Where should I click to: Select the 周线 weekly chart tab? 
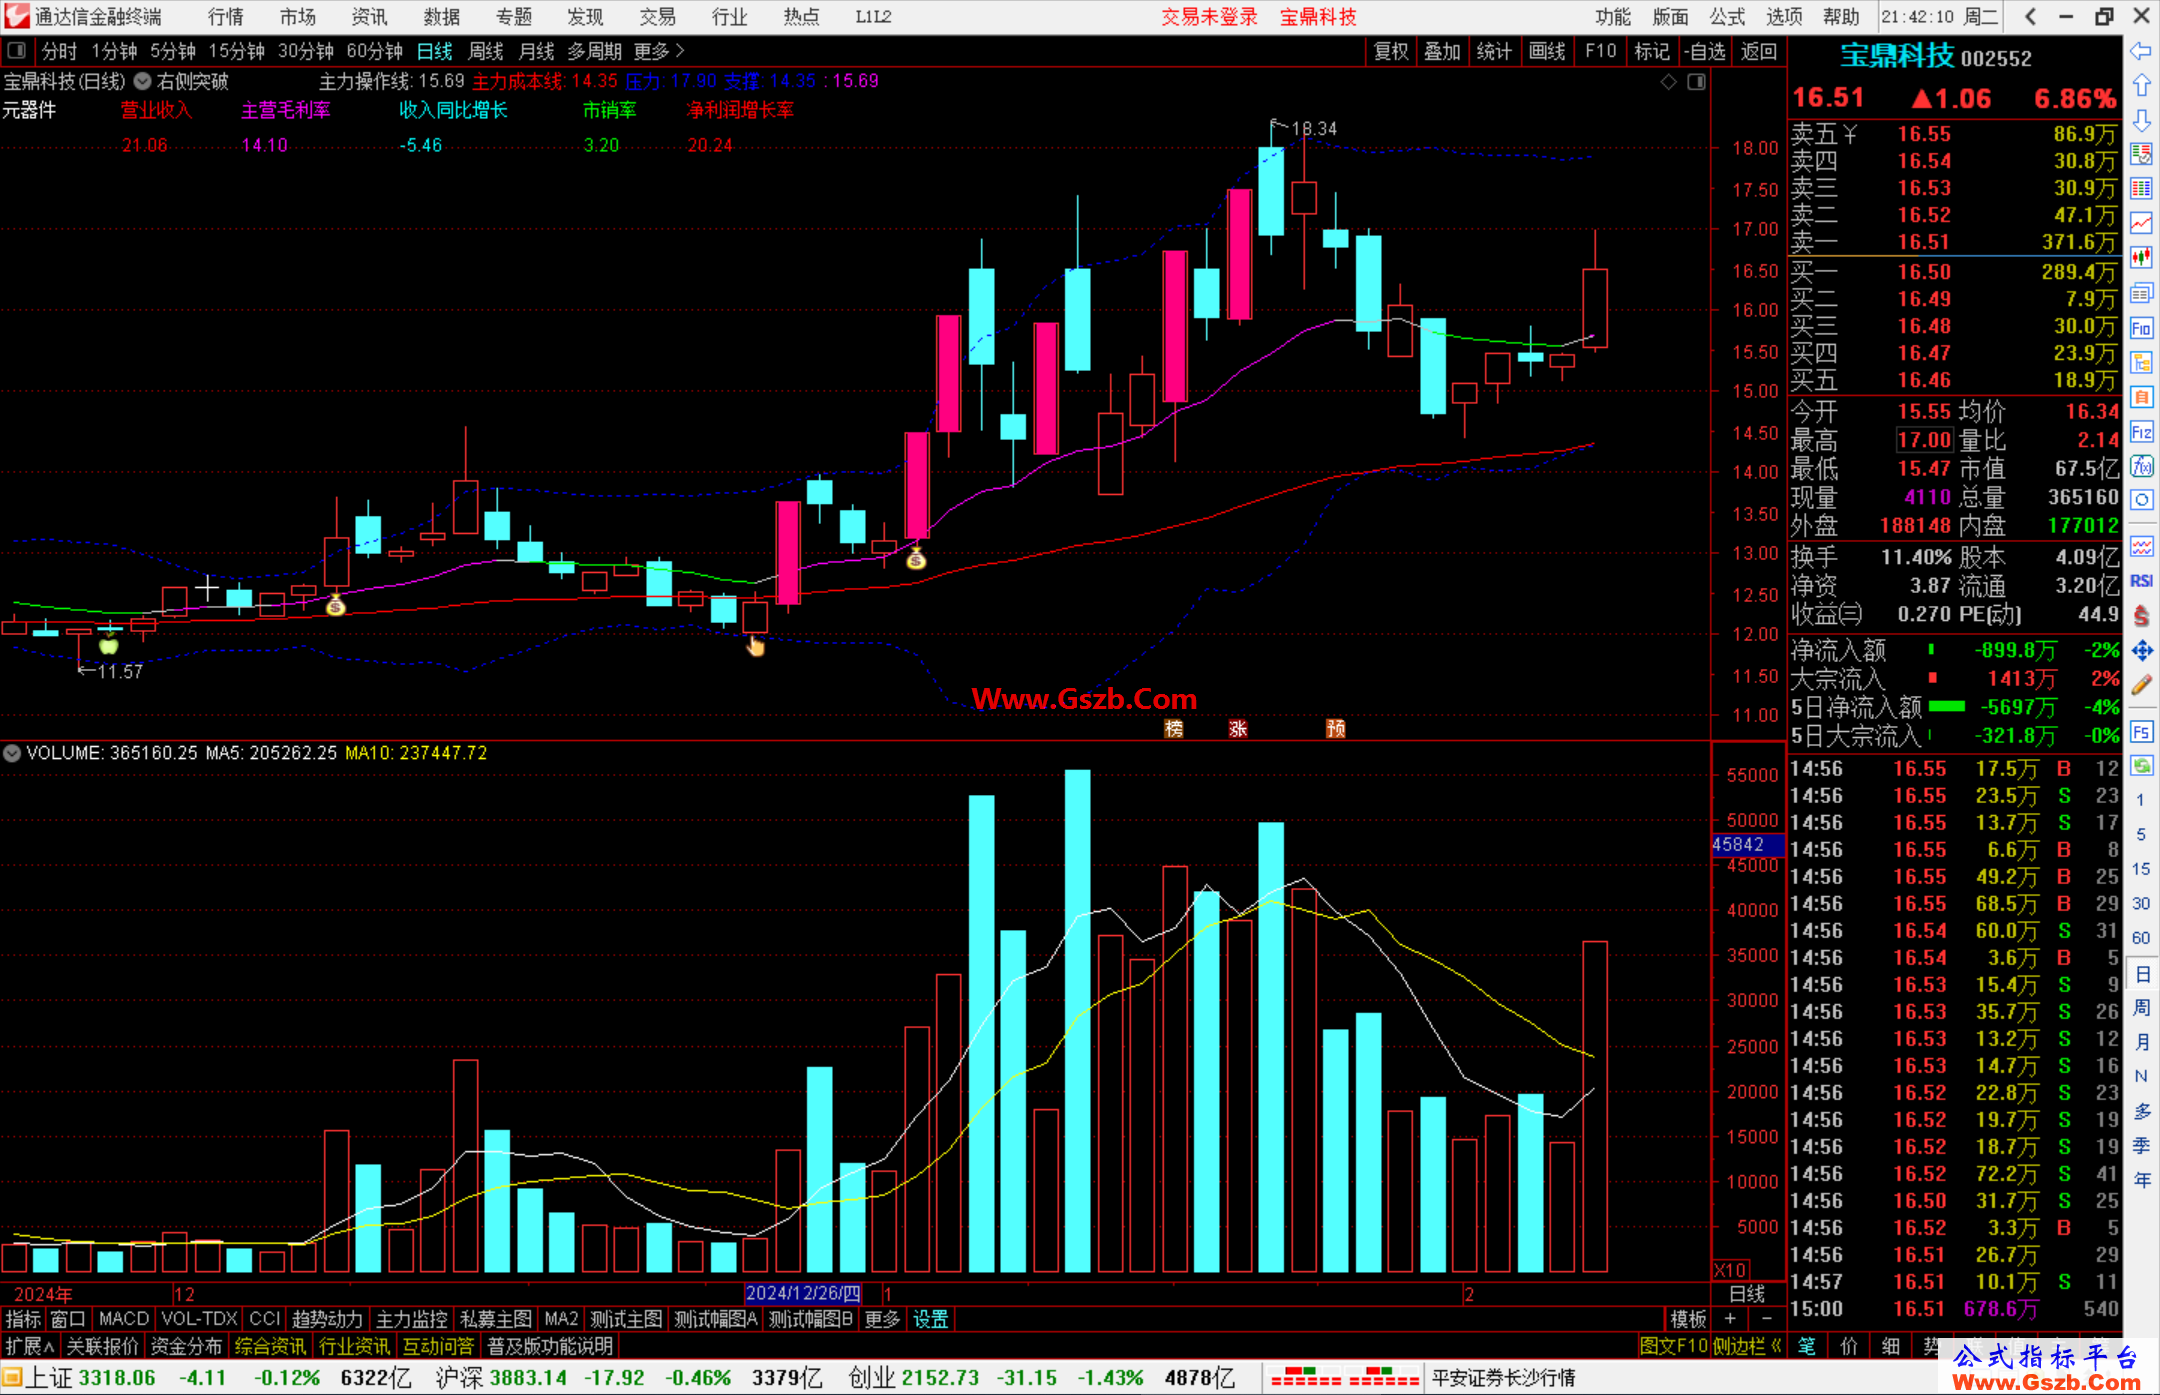click(x=486, y=51)
